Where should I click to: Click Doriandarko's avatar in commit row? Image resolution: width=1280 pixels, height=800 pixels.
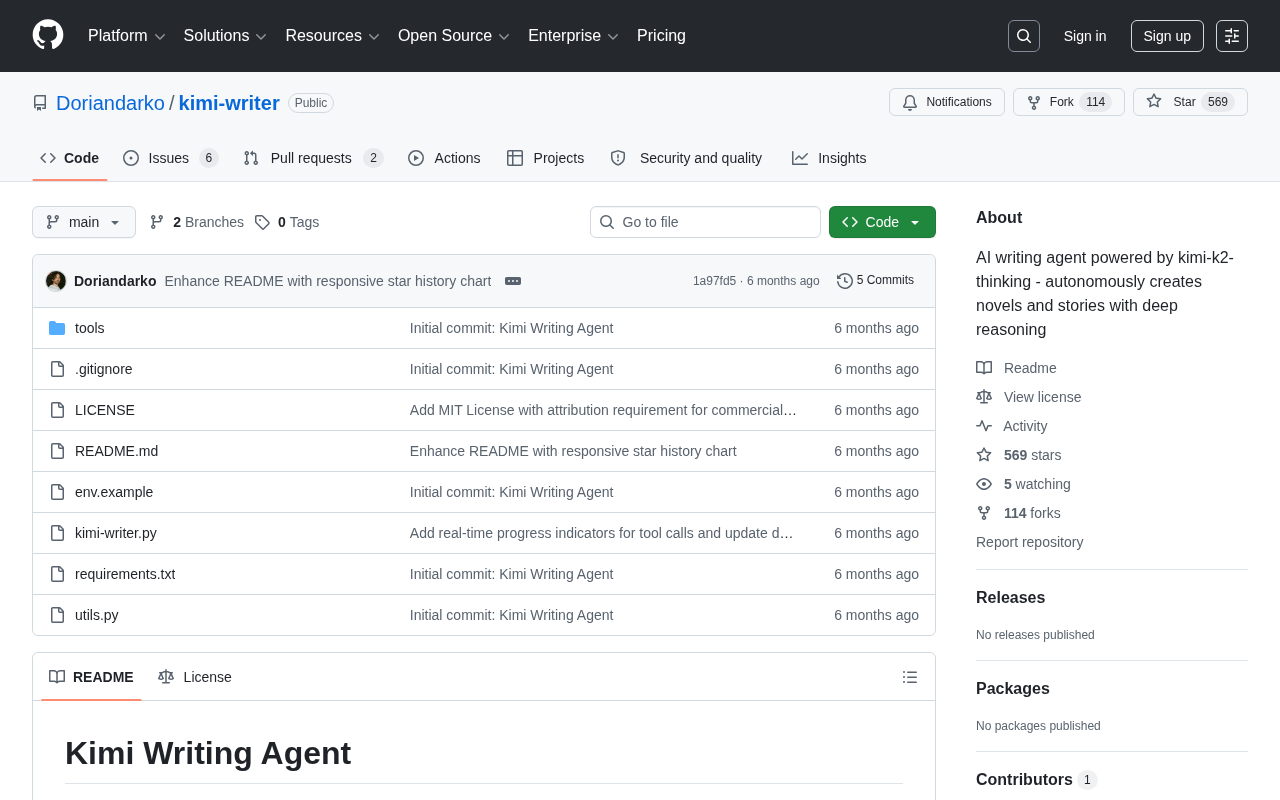(56, 281)
